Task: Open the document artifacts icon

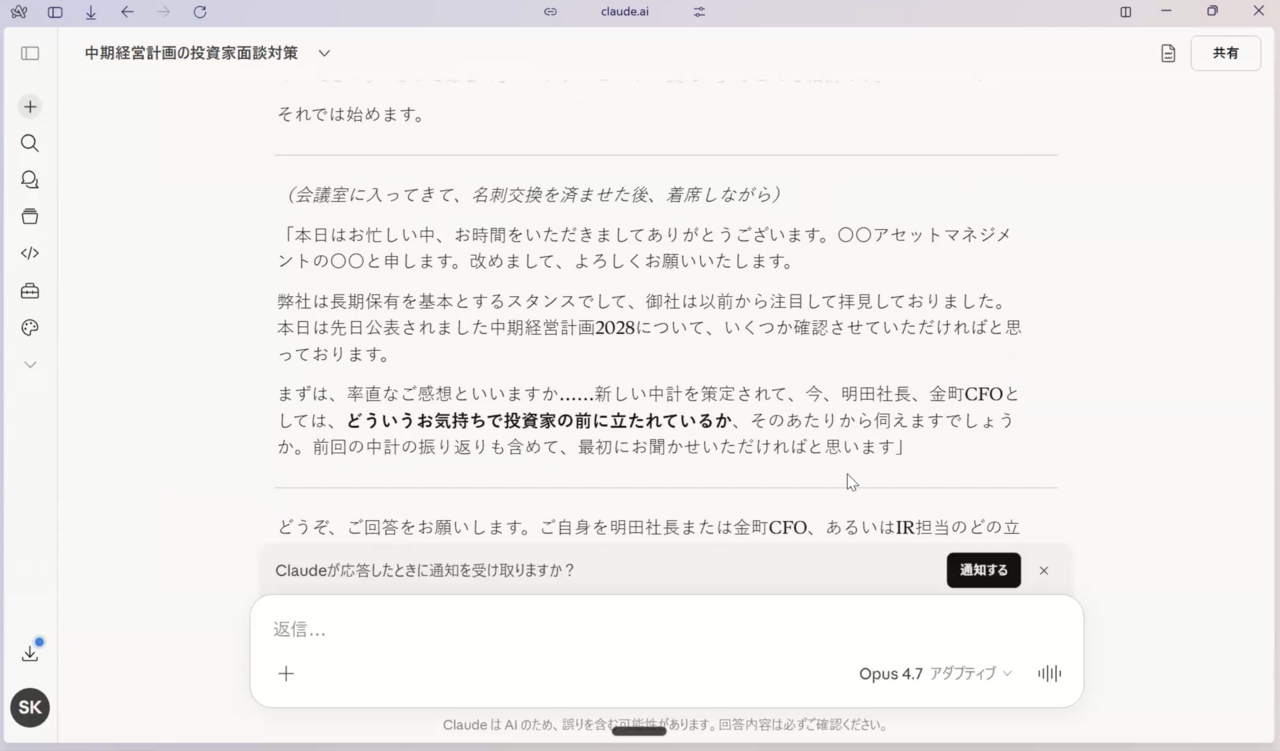Action: pyautogui.click(x=1168, y=54)
